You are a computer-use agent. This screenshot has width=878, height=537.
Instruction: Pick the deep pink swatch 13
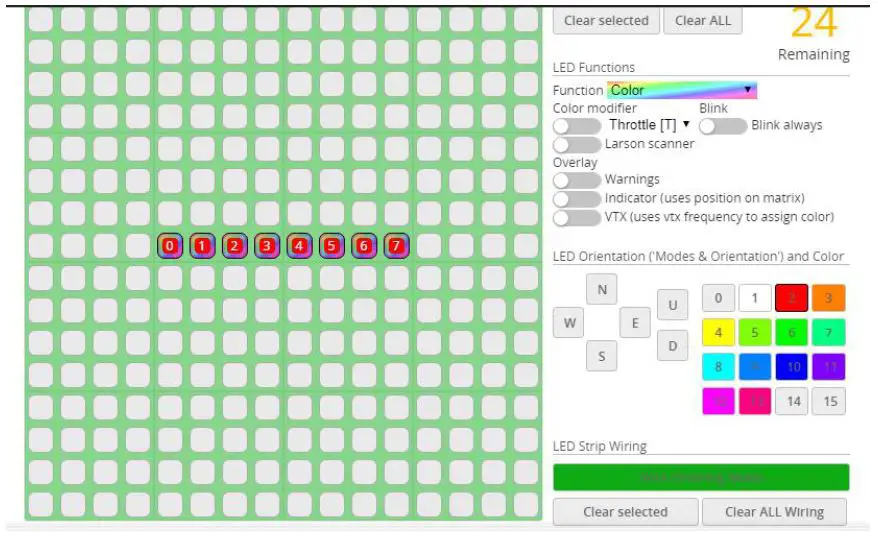pyautogui.click(x=755, y=401)
